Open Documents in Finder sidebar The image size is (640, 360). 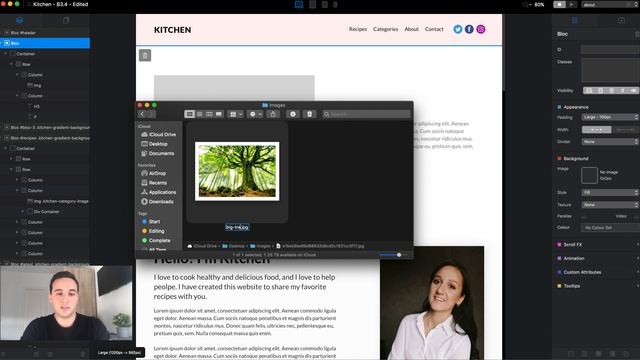[x=158, y=153]
